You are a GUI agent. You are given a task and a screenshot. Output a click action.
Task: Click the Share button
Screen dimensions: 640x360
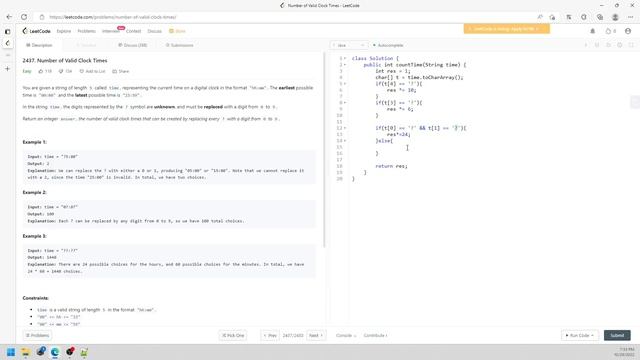pos(121,71)
